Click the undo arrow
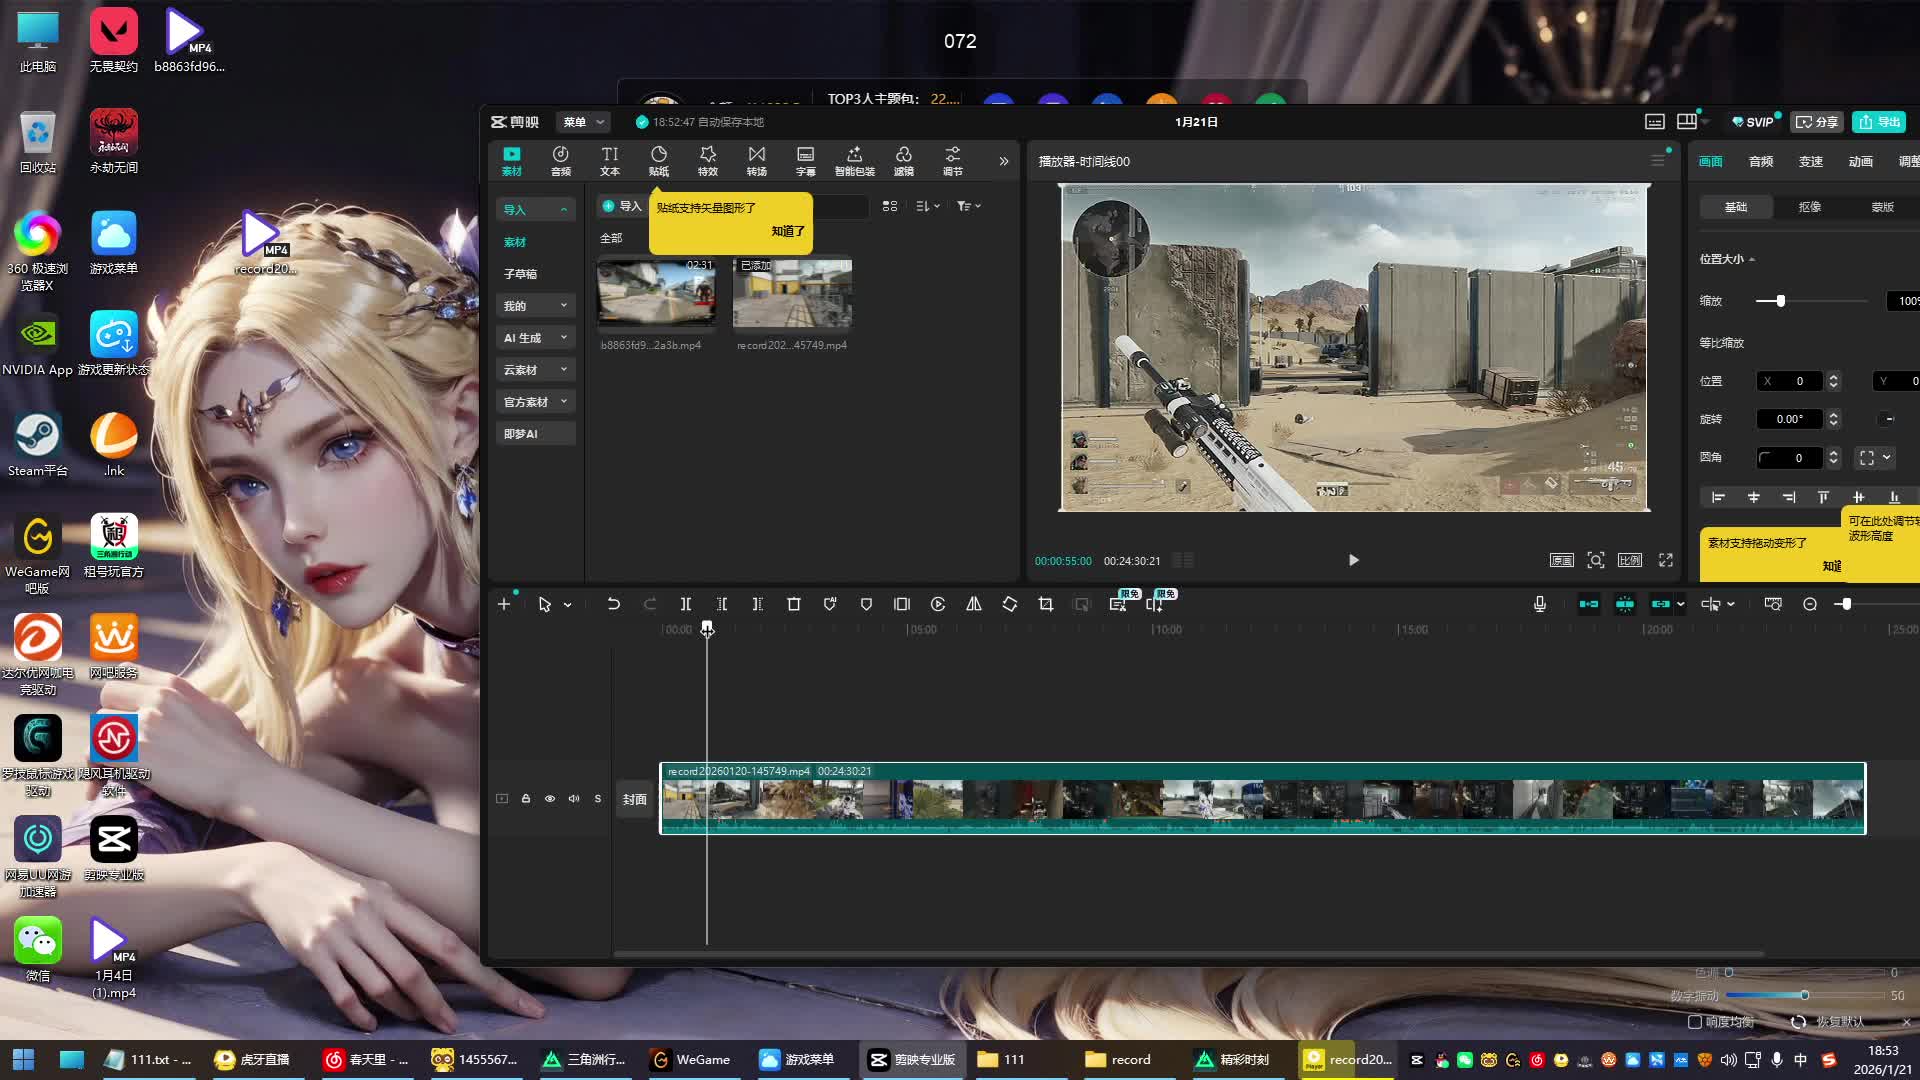 pos(613,604)
